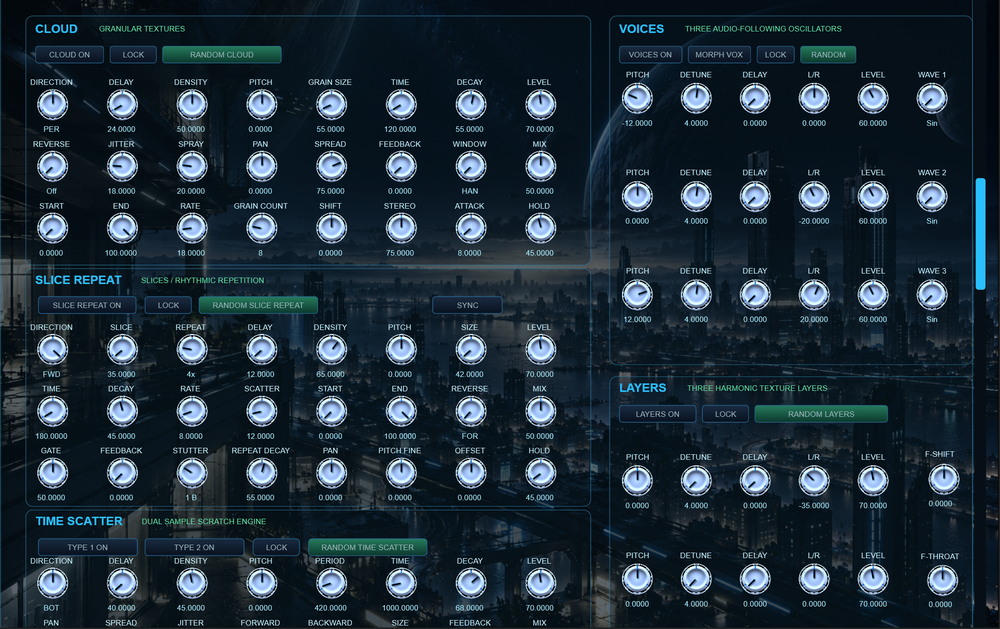Click the WAVE 1 knob
The width and height of the screenshot is (1000, 629).
pos(932,99)
